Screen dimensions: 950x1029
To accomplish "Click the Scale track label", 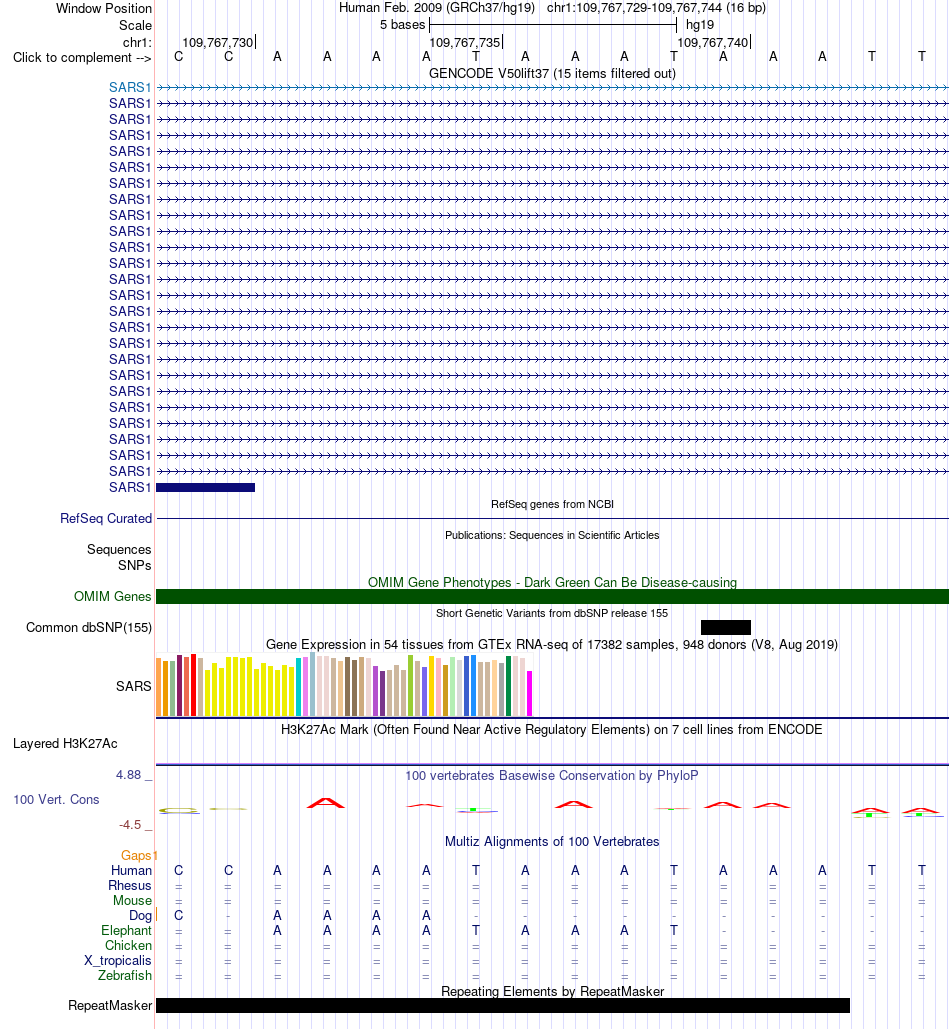I will 135,26.
